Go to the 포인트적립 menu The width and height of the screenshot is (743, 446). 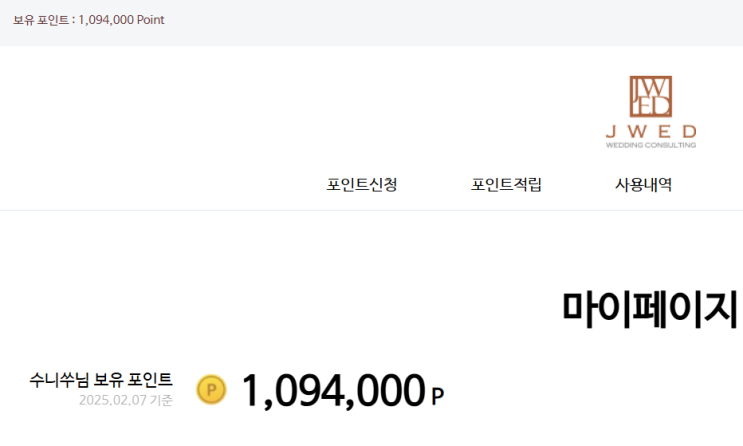(x=506, y=185)
